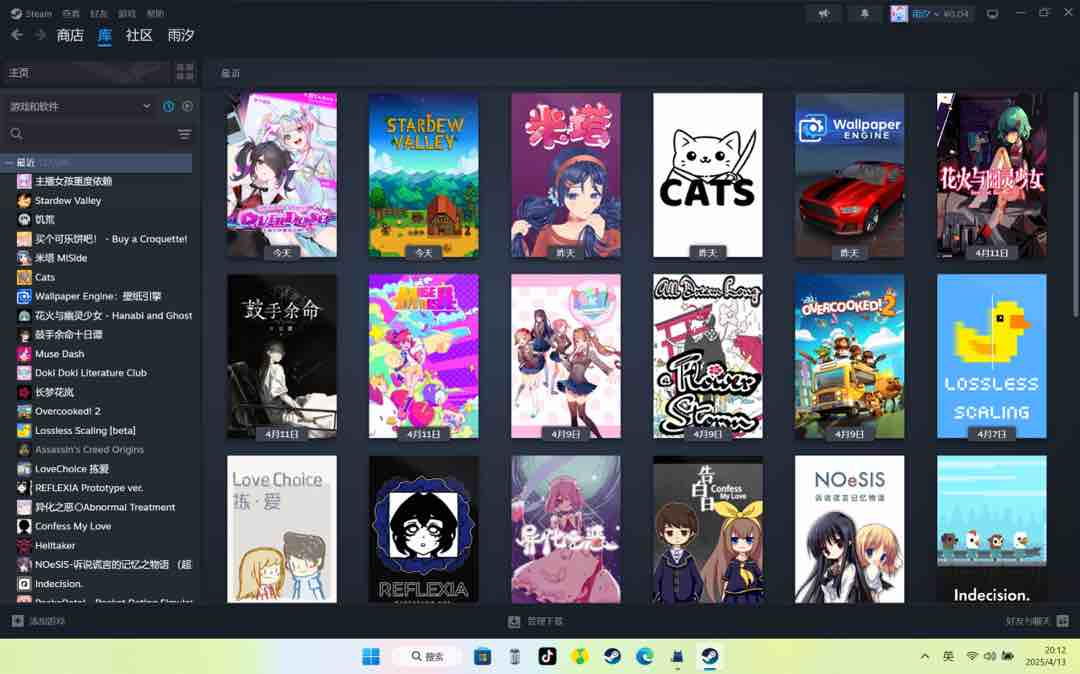Go back with the left arrow button
The width and height of the screenshot is (1080, 674).
17,35
